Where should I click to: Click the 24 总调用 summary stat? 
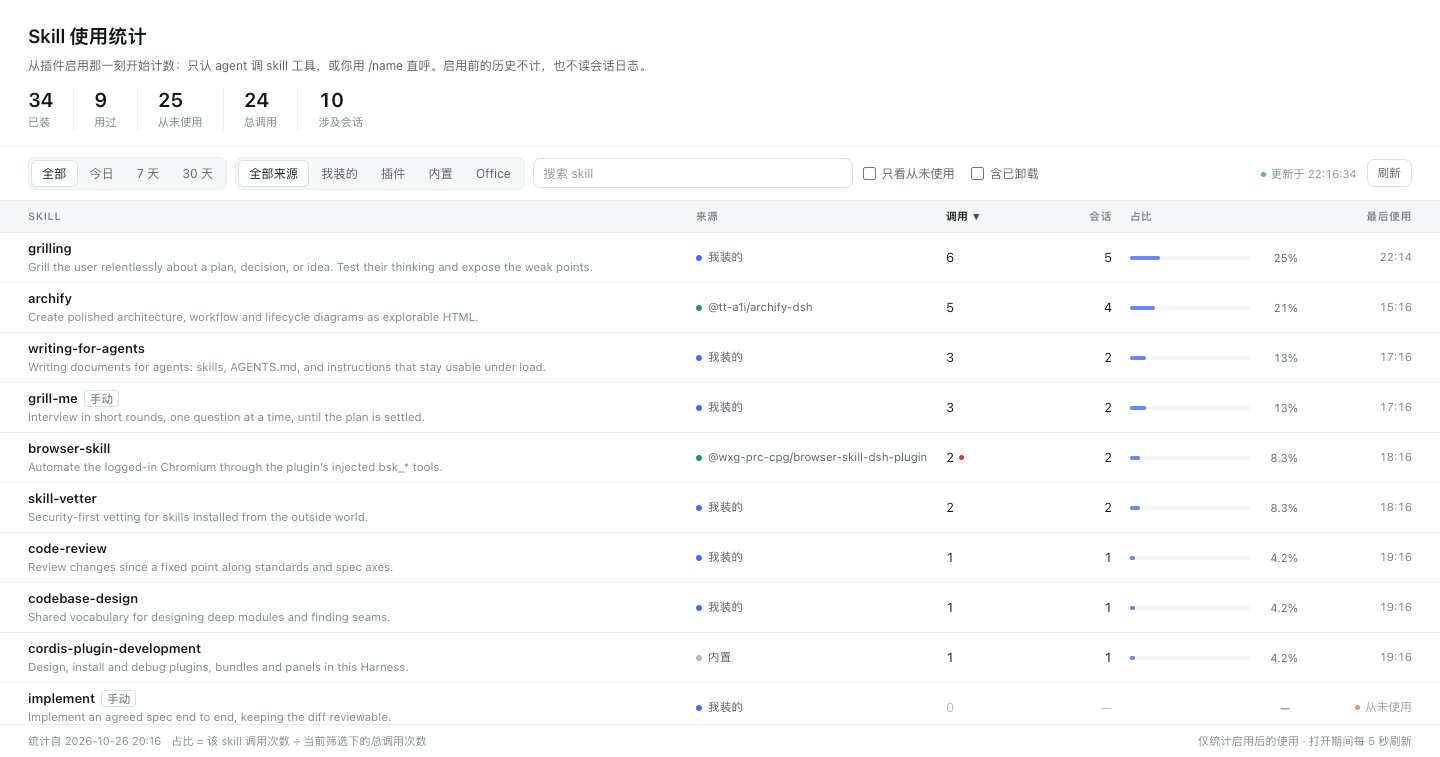point(260,109)
